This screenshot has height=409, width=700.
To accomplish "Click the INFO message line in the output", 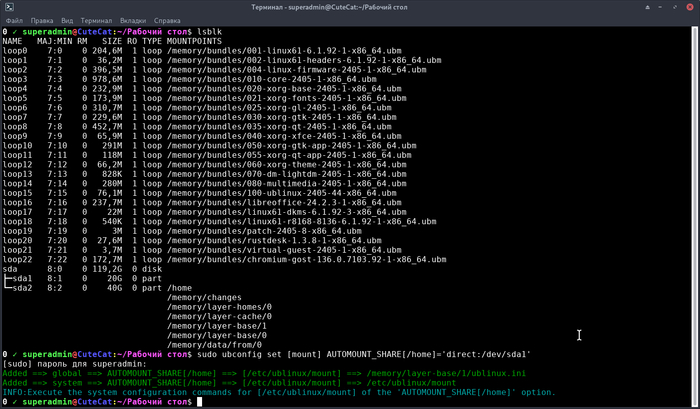I will coord(277,391).
